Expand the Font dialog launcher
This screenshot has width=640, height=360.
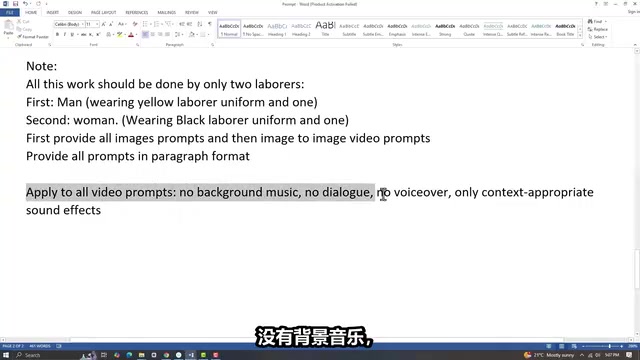pos(138,45)
